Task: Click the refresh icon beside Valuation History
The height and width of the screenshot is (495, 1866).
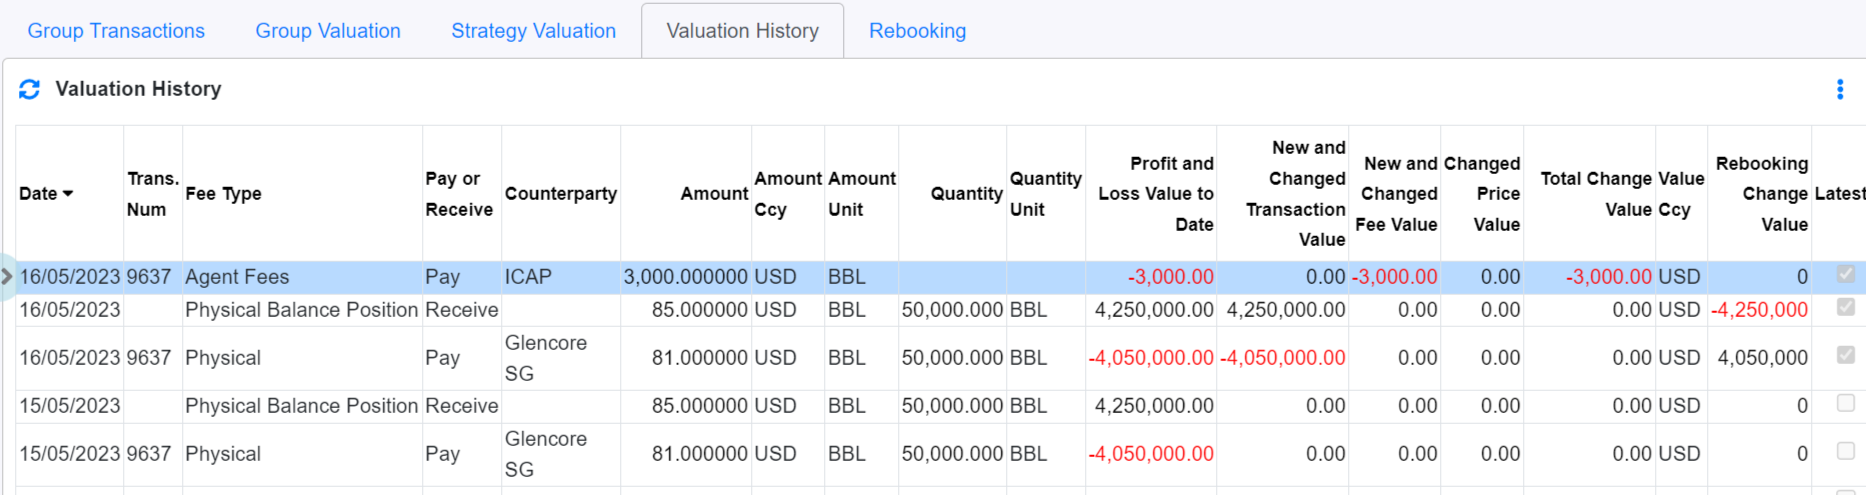Action: tap(29, 89)
